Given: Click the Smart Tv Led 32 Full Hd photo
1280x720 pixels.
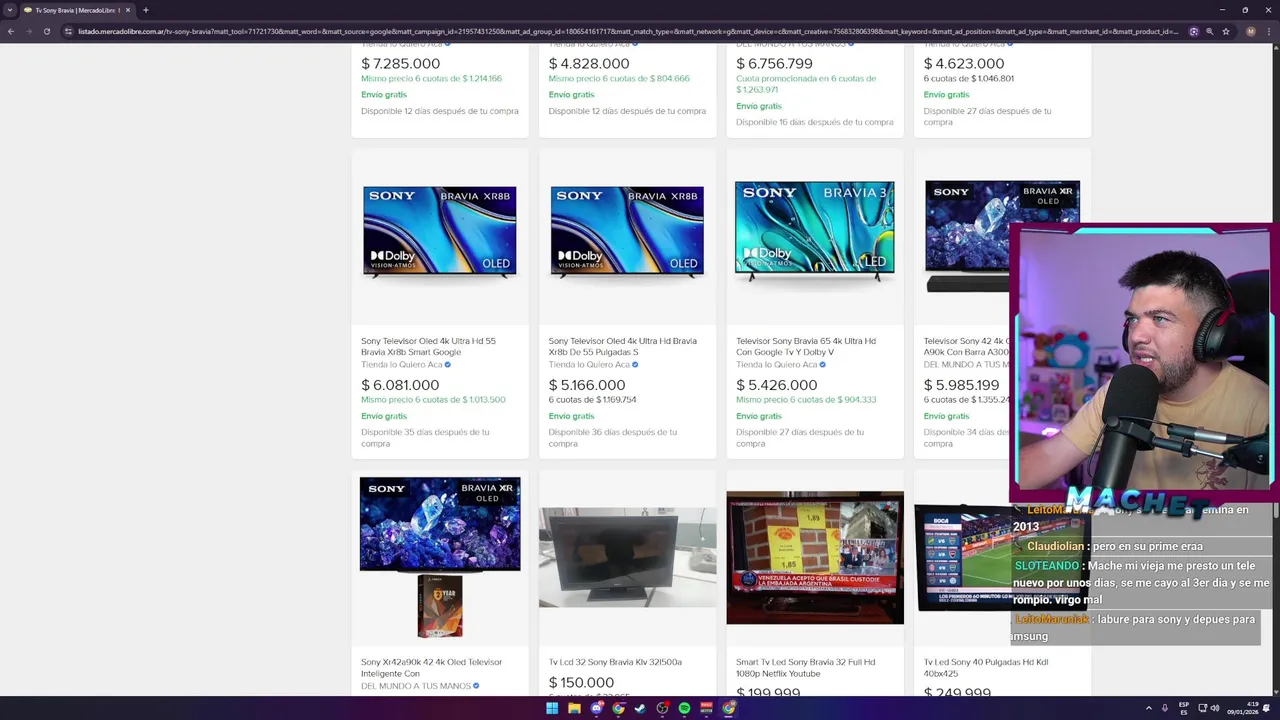Looking at the screenshot, I should [x=815, y=557].
